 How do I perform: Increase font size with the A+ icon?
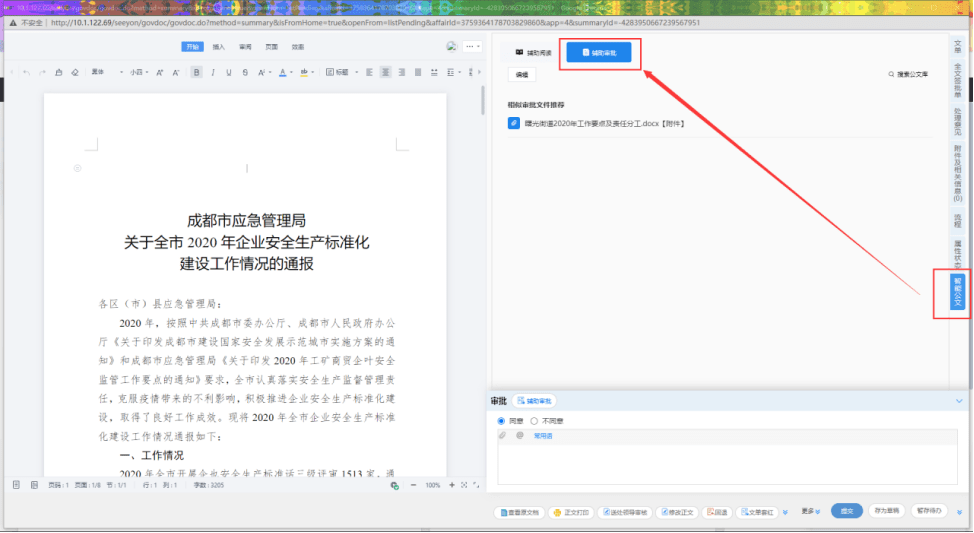(x=160, y=73)
